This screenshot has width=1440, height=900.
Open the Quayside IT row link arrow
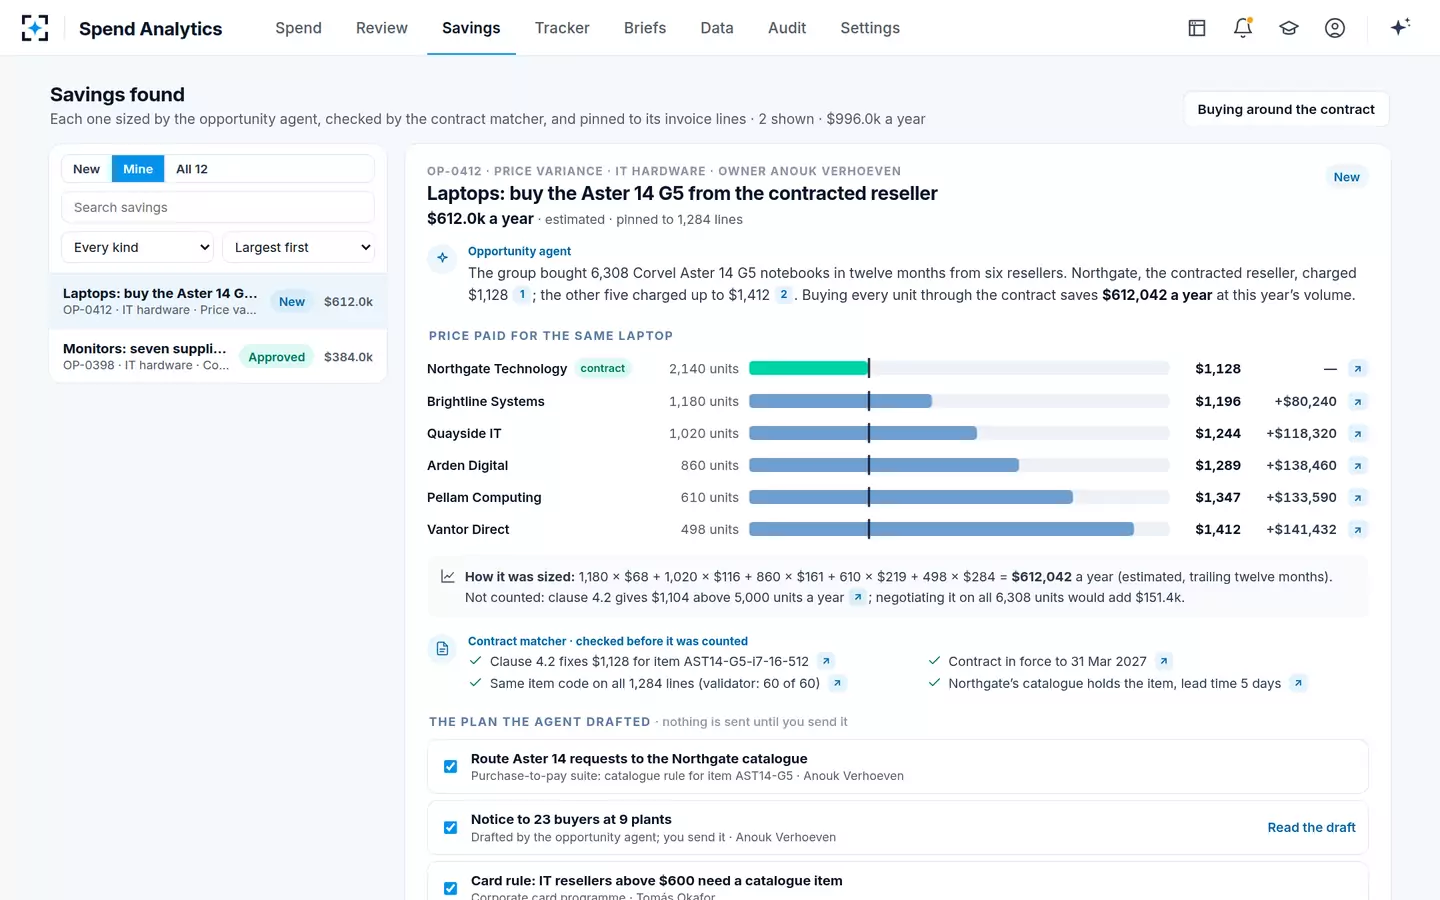point(1358,434)
